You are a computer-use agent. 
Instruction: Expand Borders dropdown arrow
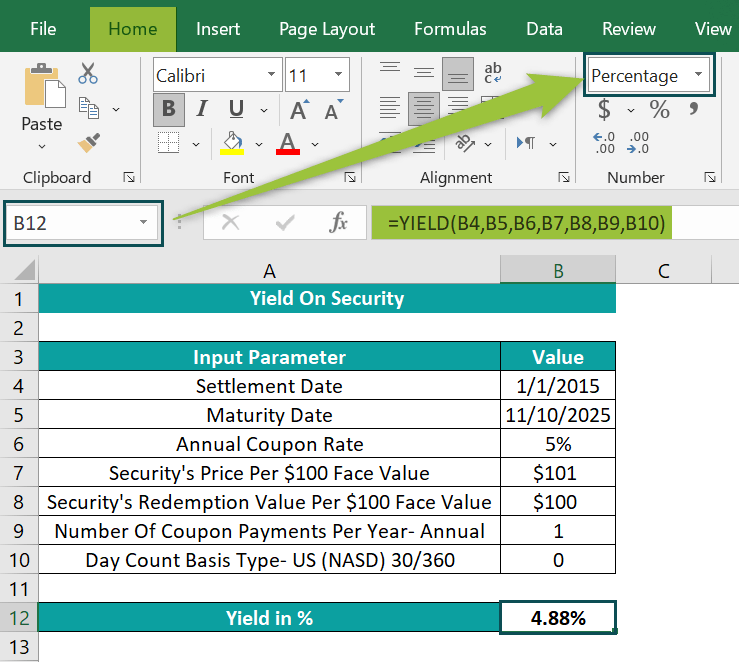pos(196,144)
